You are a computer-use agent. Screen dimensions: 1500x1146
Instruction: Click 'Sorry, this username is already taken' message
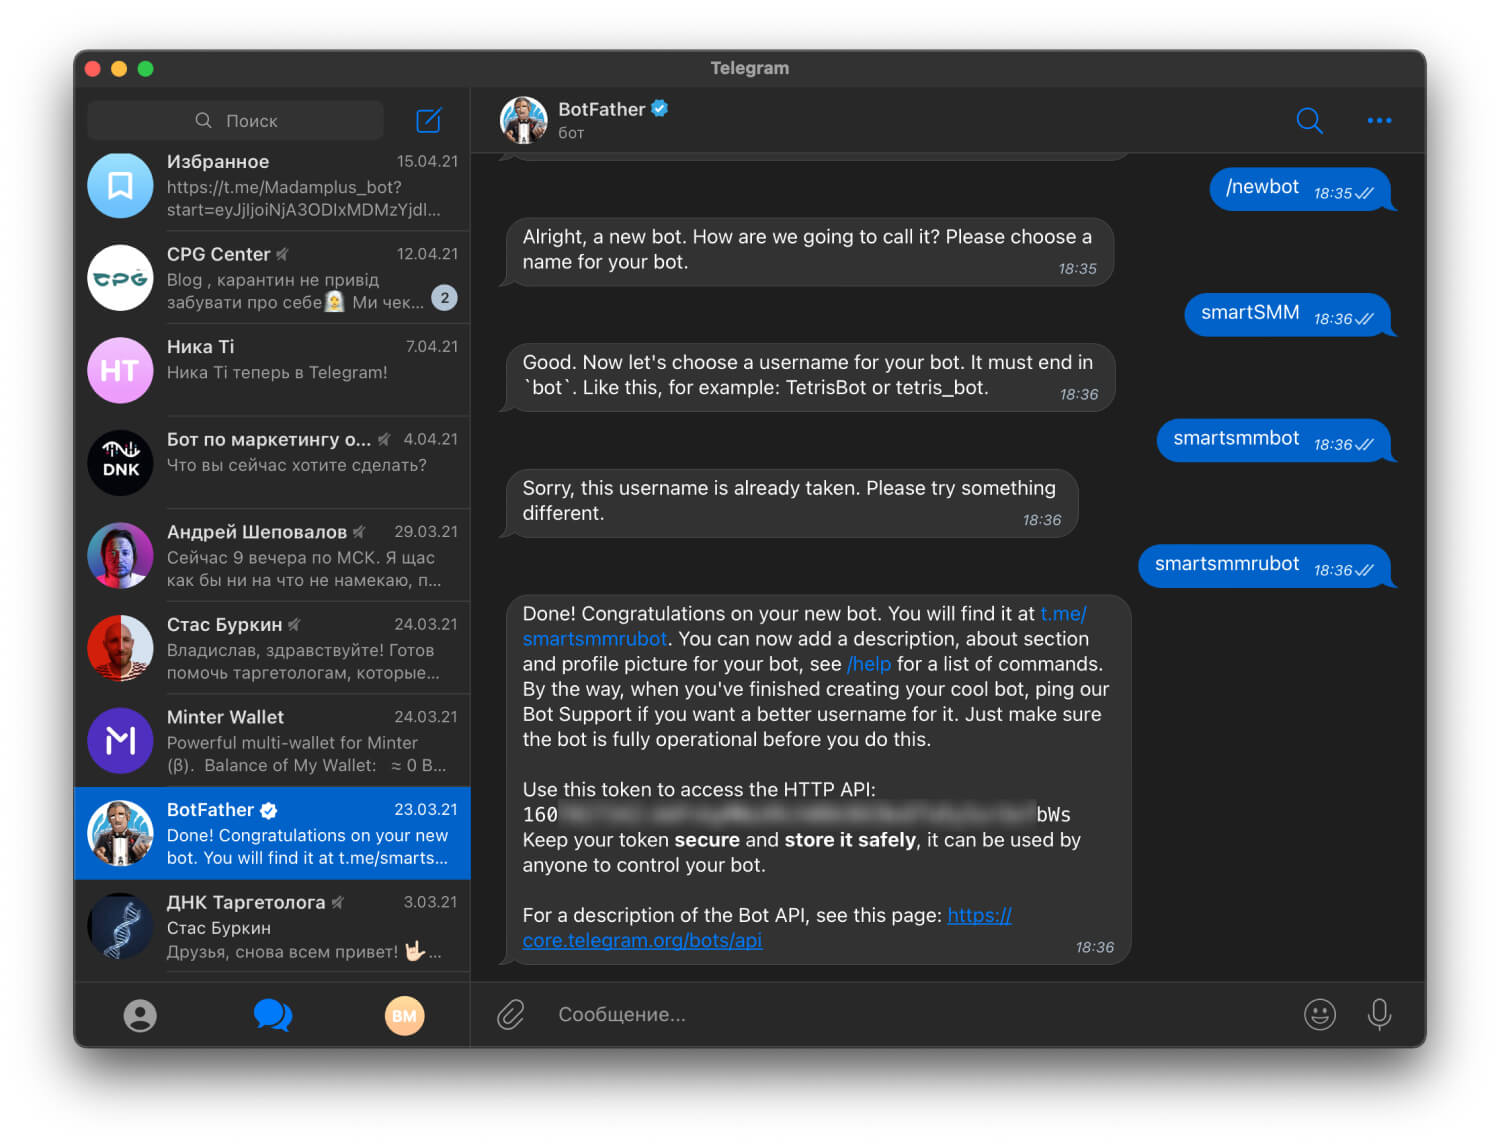point(790,502)
